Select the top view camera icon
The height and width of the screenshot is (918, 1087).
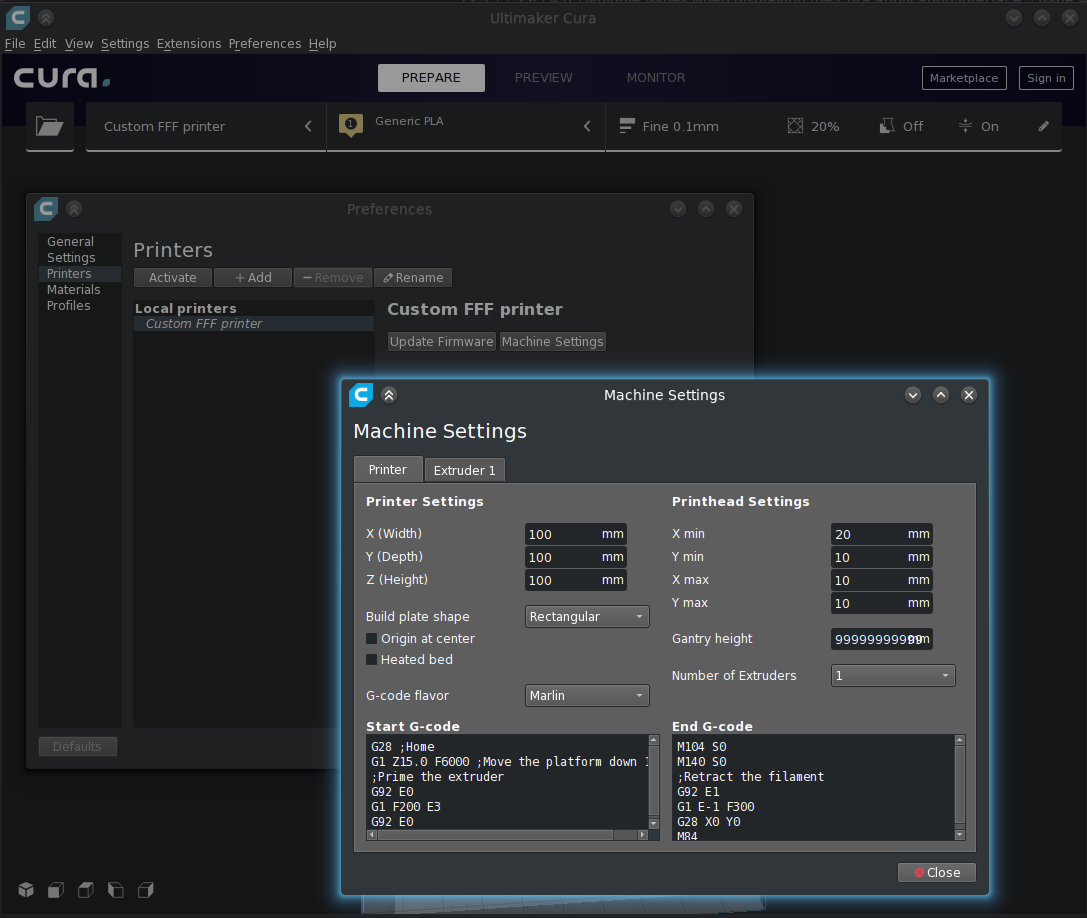[x=86, y=890]
